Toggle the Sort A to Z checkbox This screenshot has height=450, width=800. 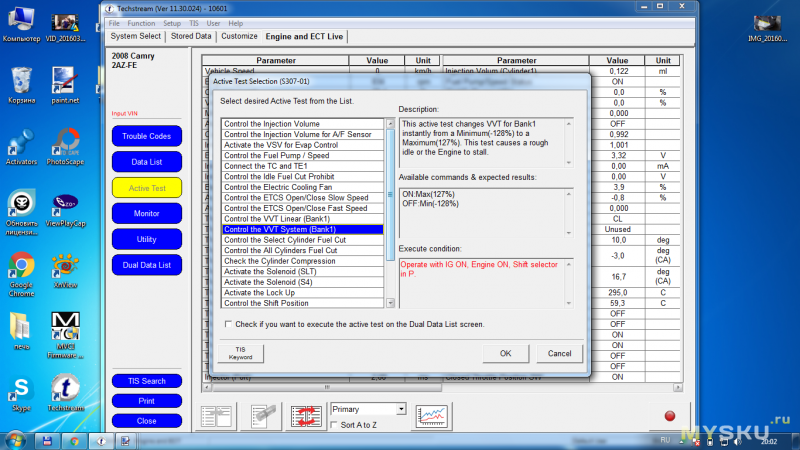[x=334, y=424]
